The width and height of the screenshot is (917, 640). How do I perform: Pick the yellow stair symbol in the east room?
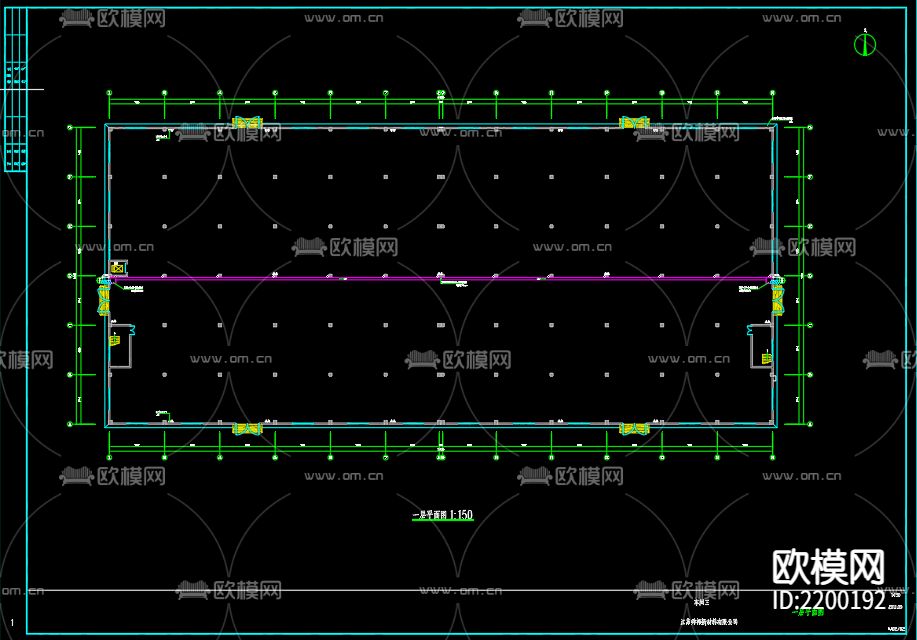[766, 357]
